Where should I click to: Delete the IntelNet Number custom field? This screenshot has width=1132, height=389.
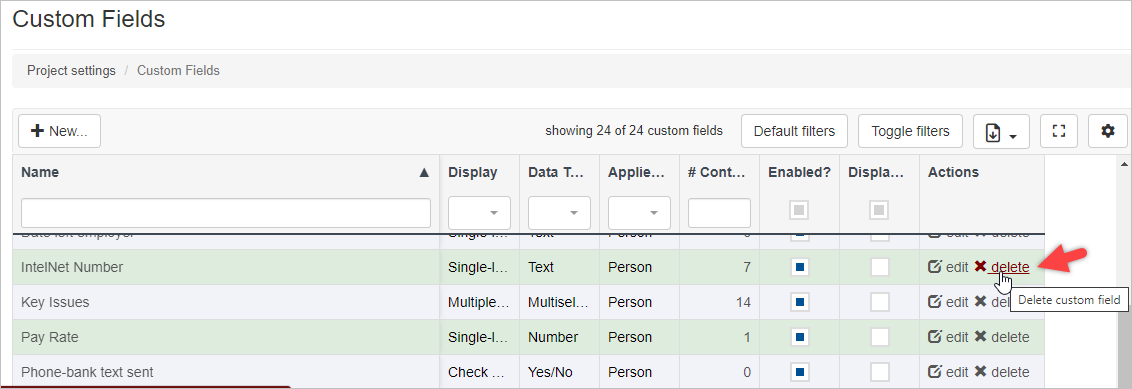(x=1002, y=267)
